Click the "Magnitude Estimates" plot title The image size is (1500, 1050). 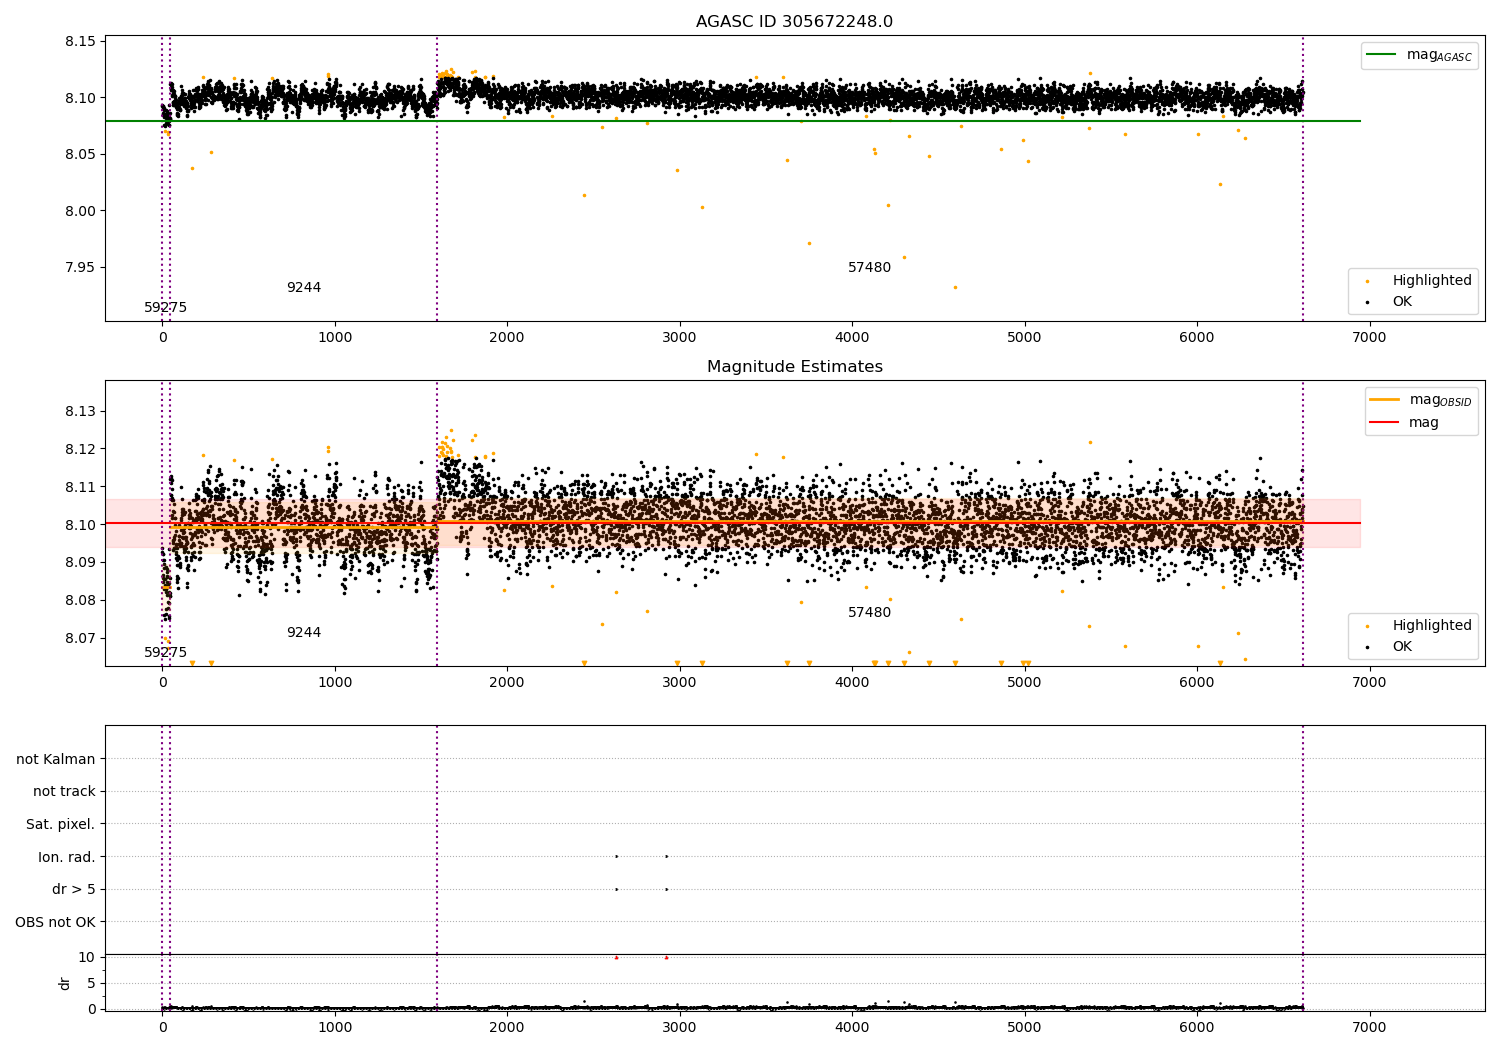tap(794, 367)
